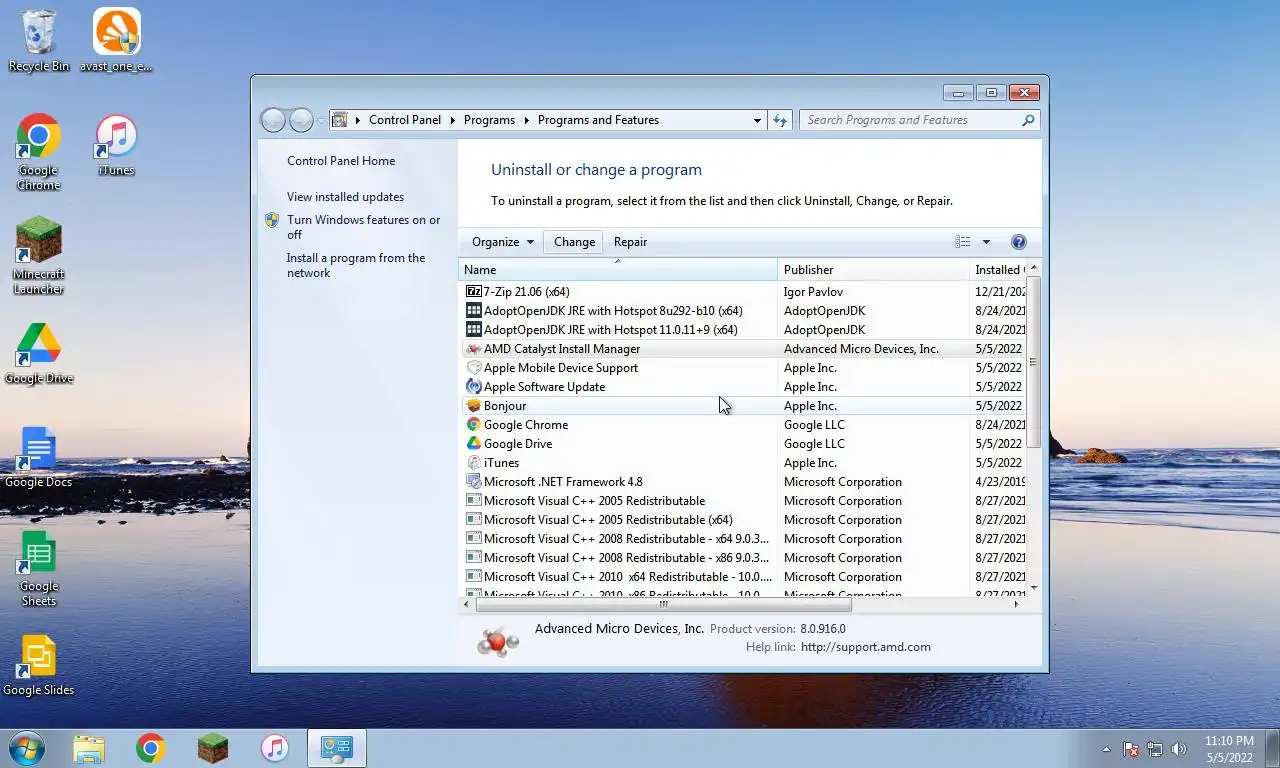Open Google Docs desktop shortcut

pyautogui.click(x=38, y=457)
